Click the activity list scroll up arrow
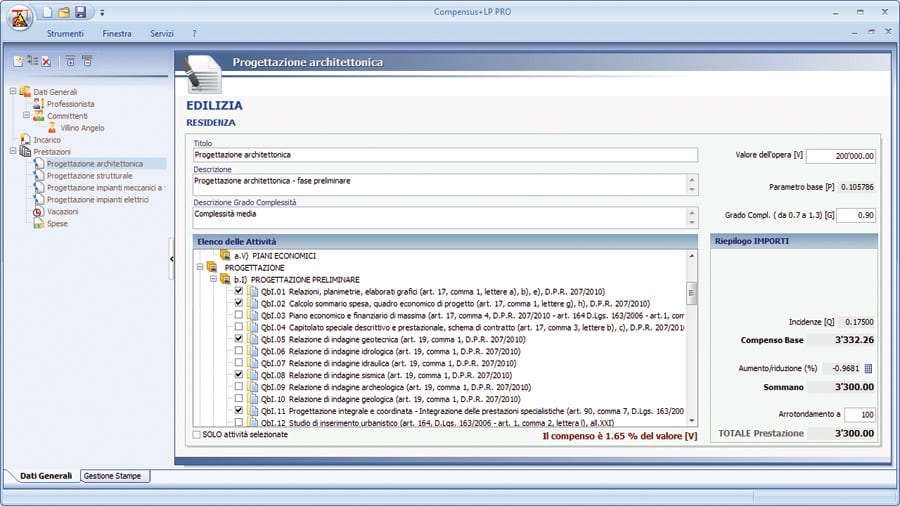 pos(692,256)
